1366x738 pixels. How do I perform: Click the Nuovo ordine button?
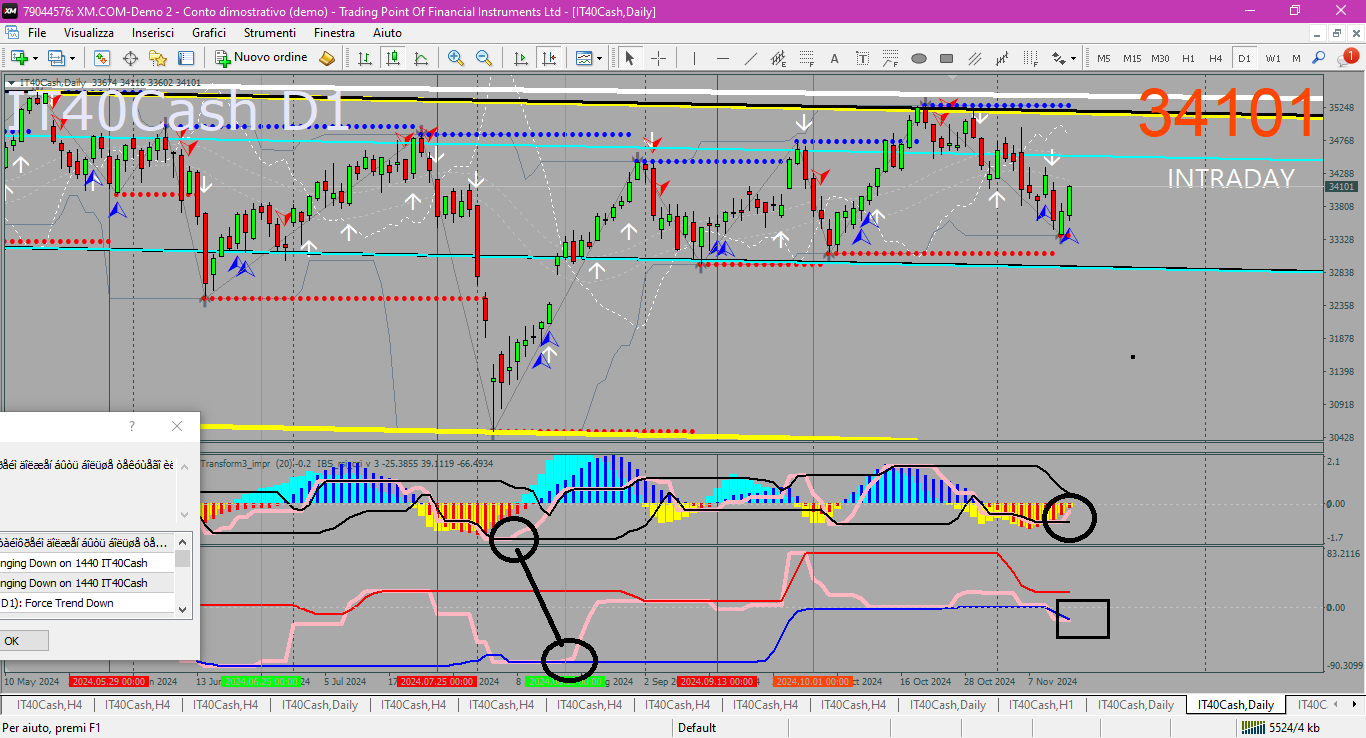point(262,58)
